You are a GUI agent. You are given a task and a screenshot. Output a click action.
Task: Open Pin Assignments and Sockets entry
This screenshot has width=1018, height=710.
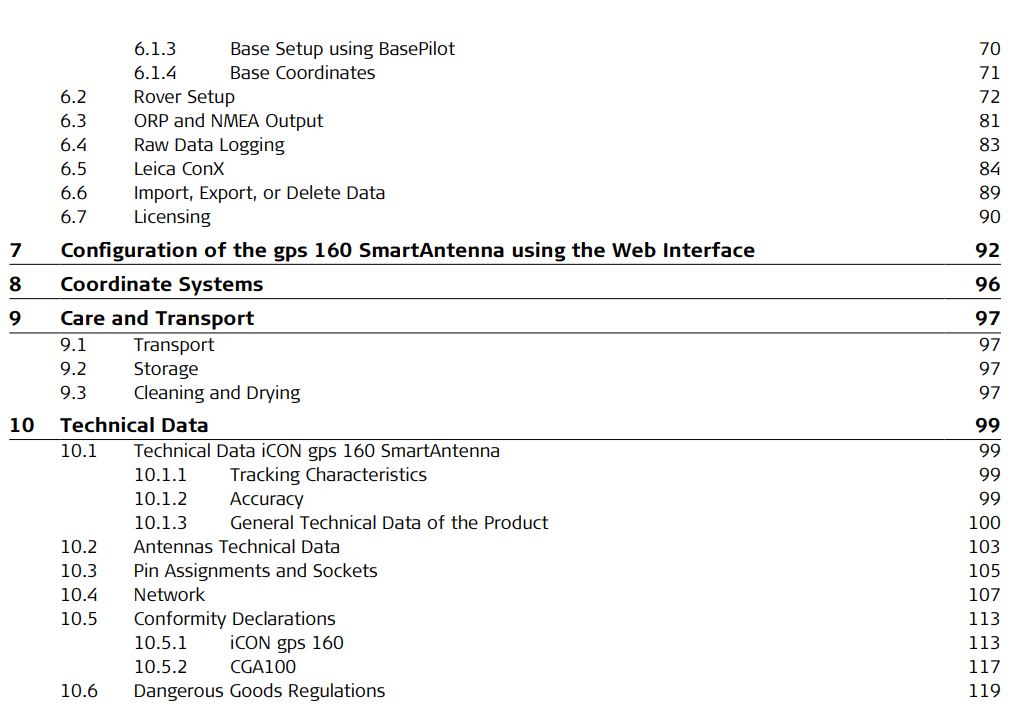[255, 571]
